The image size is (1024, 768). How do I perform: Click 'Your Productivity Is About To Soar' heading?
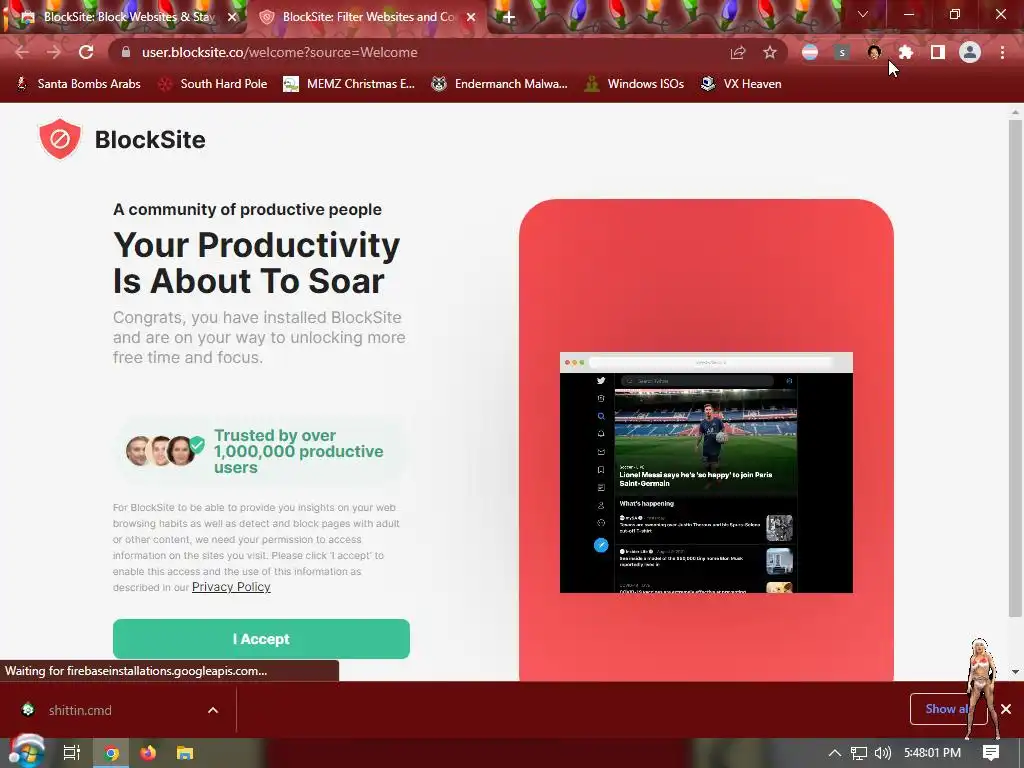tap(257, 263)
